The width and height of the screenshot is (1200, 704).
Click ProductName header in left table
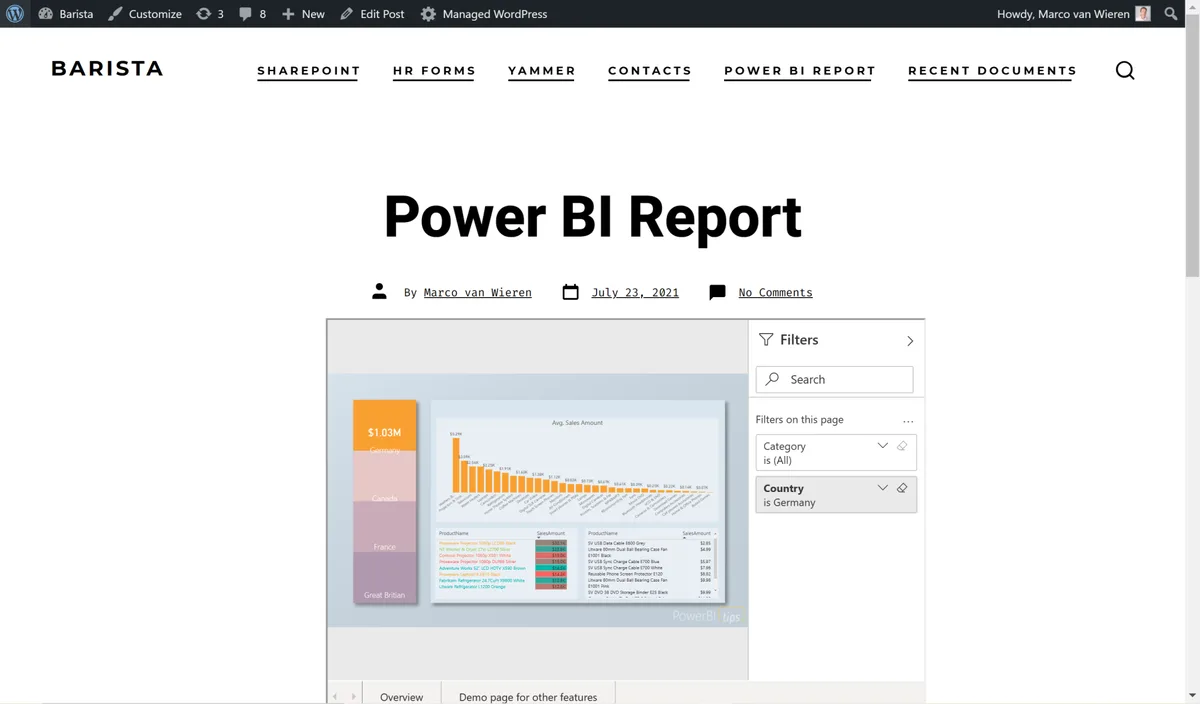click(x=455, y=534)
